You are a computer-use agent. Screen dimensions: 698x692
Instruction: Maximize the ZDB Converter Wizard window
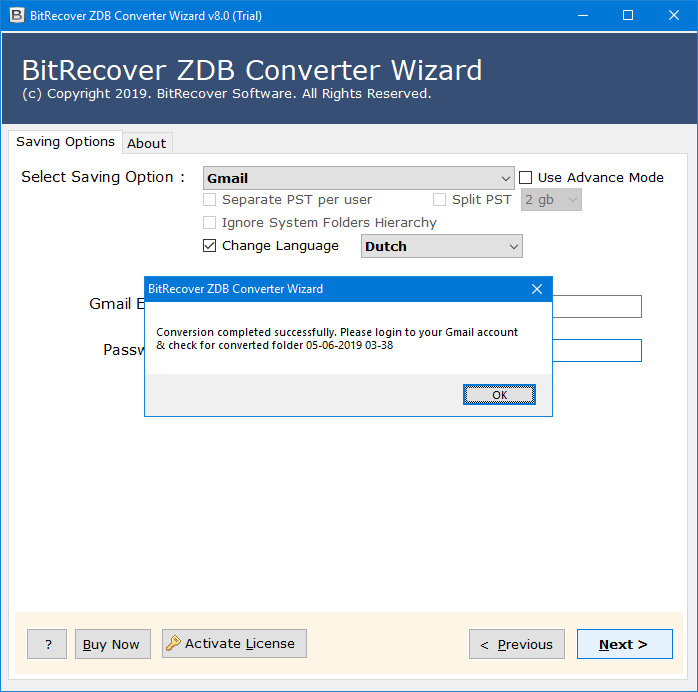click(x=628, y=16)
